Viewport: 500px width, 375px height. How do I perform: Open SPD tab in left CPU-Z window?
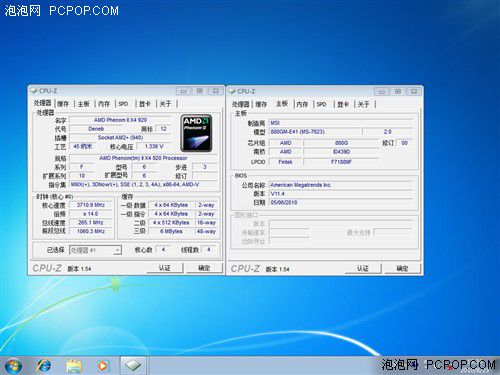(x=123, y=104)
